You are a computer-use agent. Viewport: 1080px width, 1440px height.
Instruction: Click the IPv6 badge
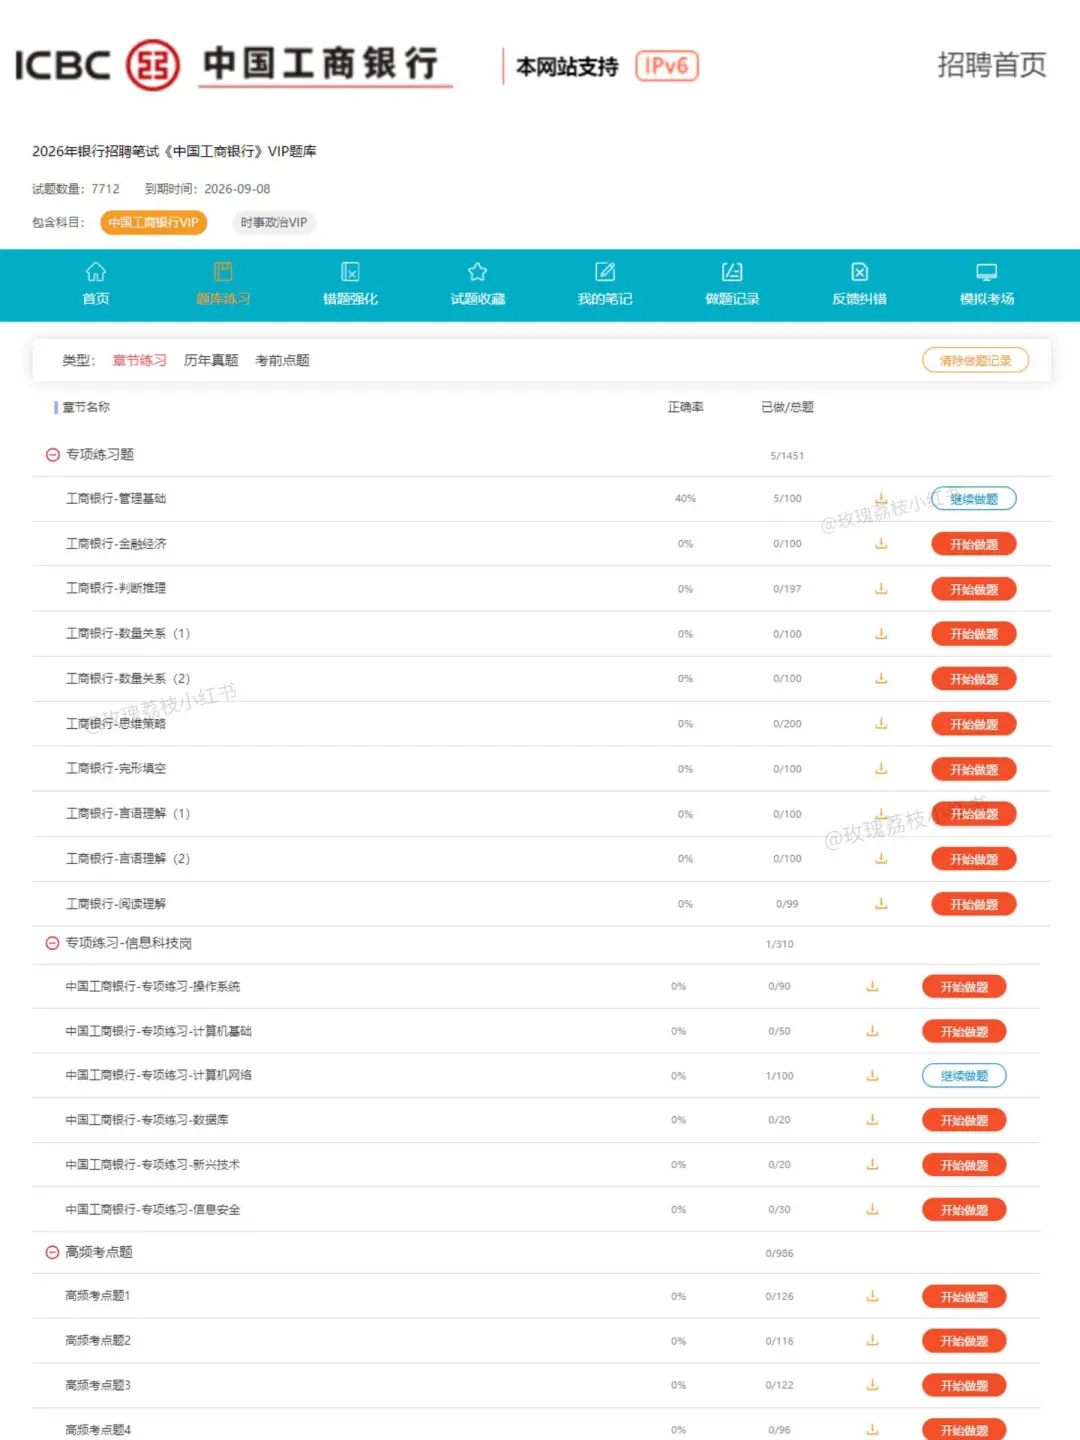(667, 66)
